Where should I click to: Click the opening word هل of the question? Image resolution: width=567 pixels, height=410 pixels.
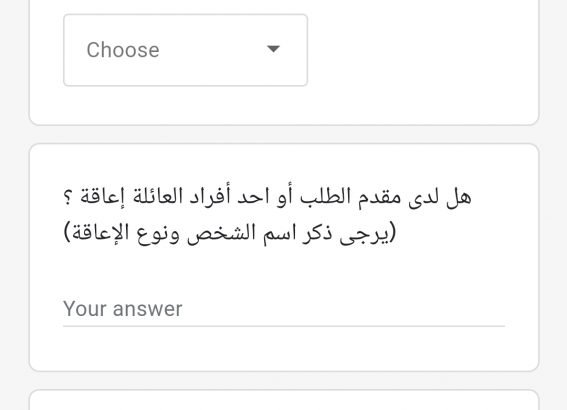tap(459, 197)
